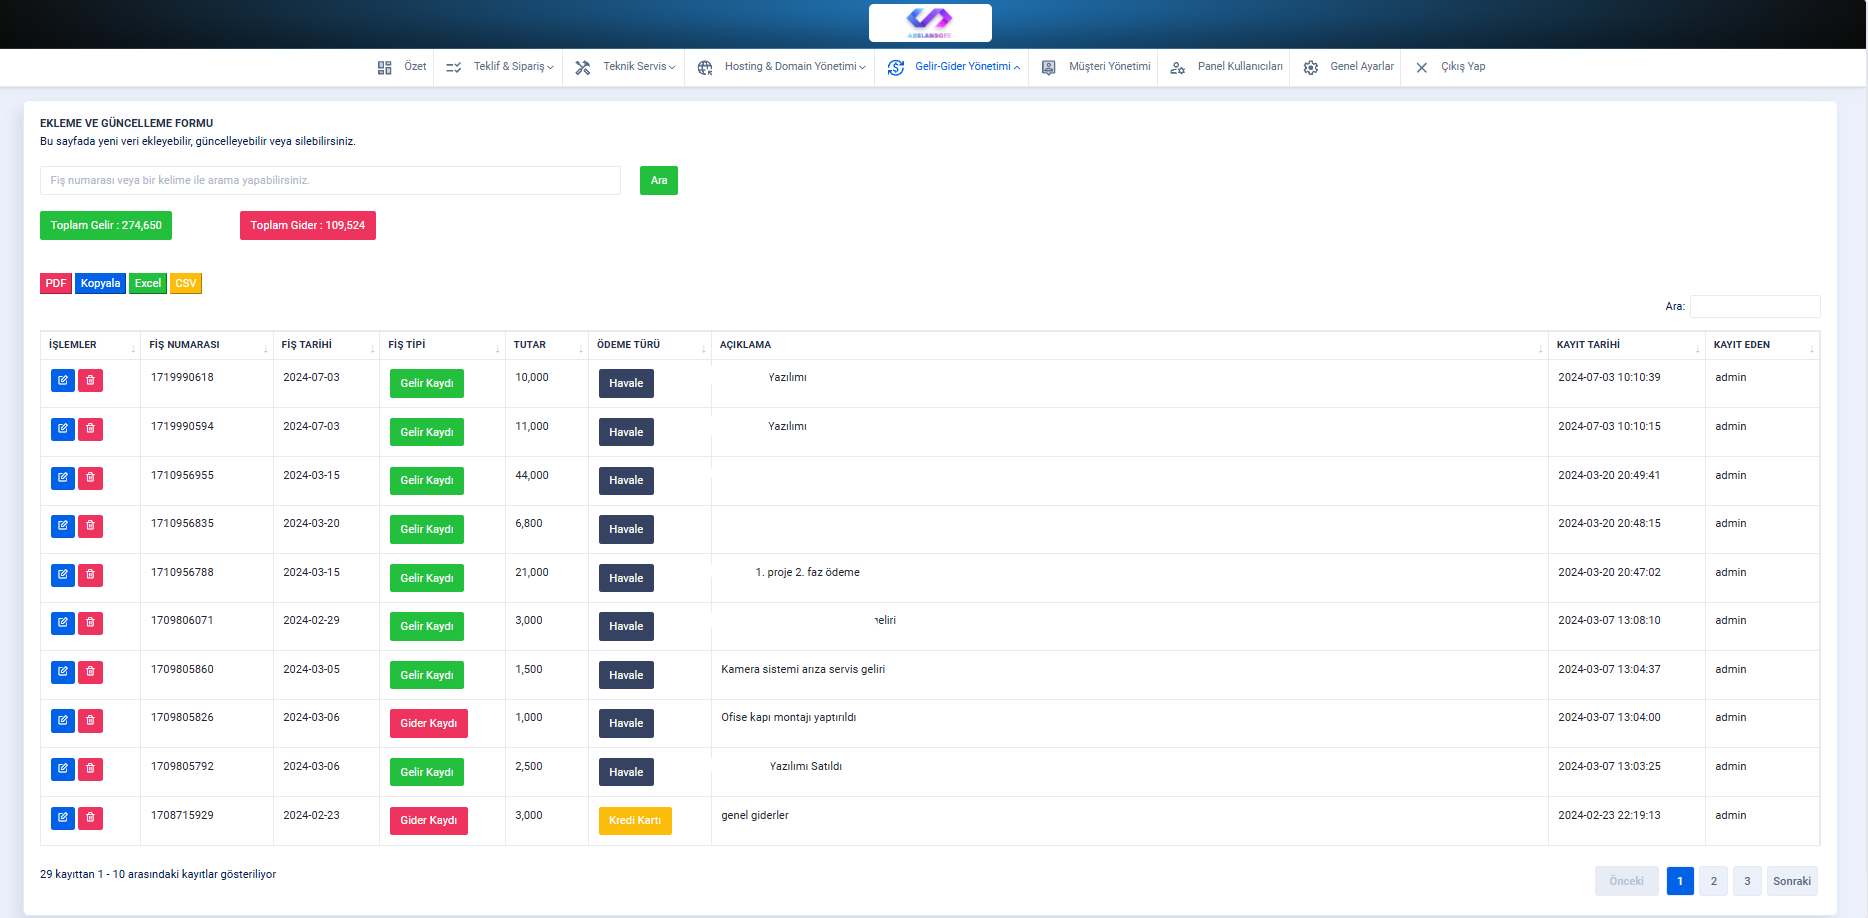Sort table by Tutar column
This screenshot has height=918, width=1868.
click(x=547, y=345)
